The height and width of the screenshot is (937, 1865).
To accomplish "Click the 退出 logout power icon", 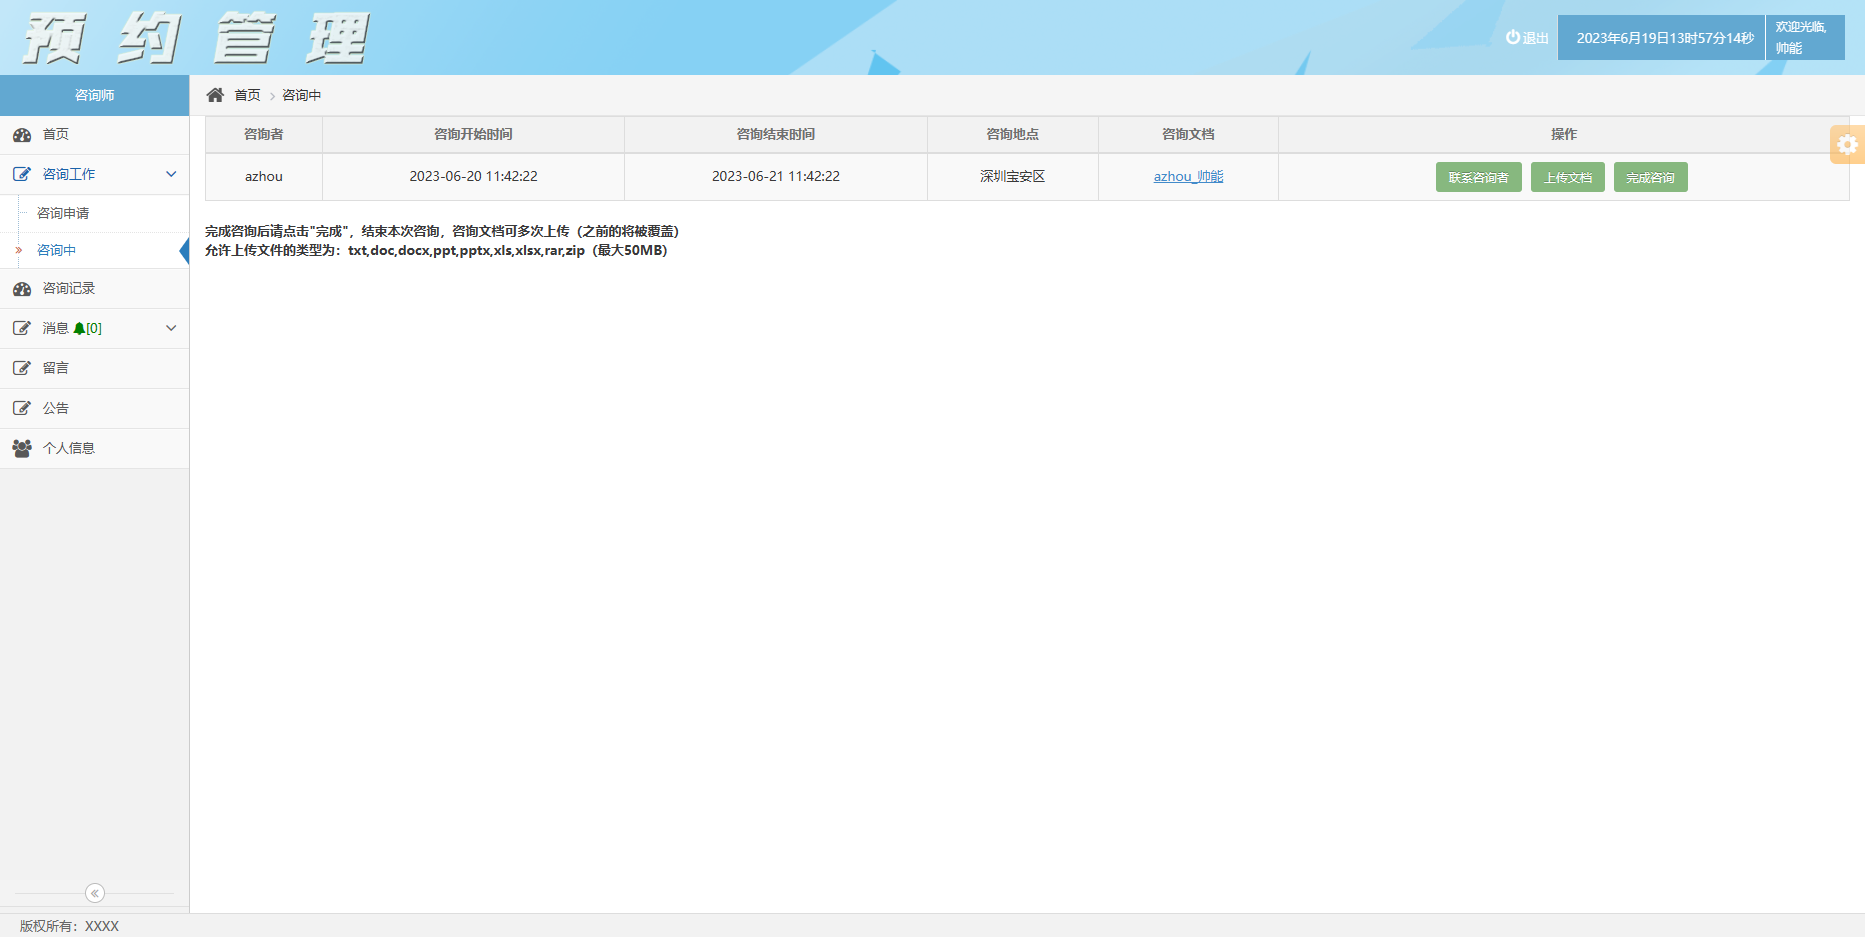I will [1512, 37].
